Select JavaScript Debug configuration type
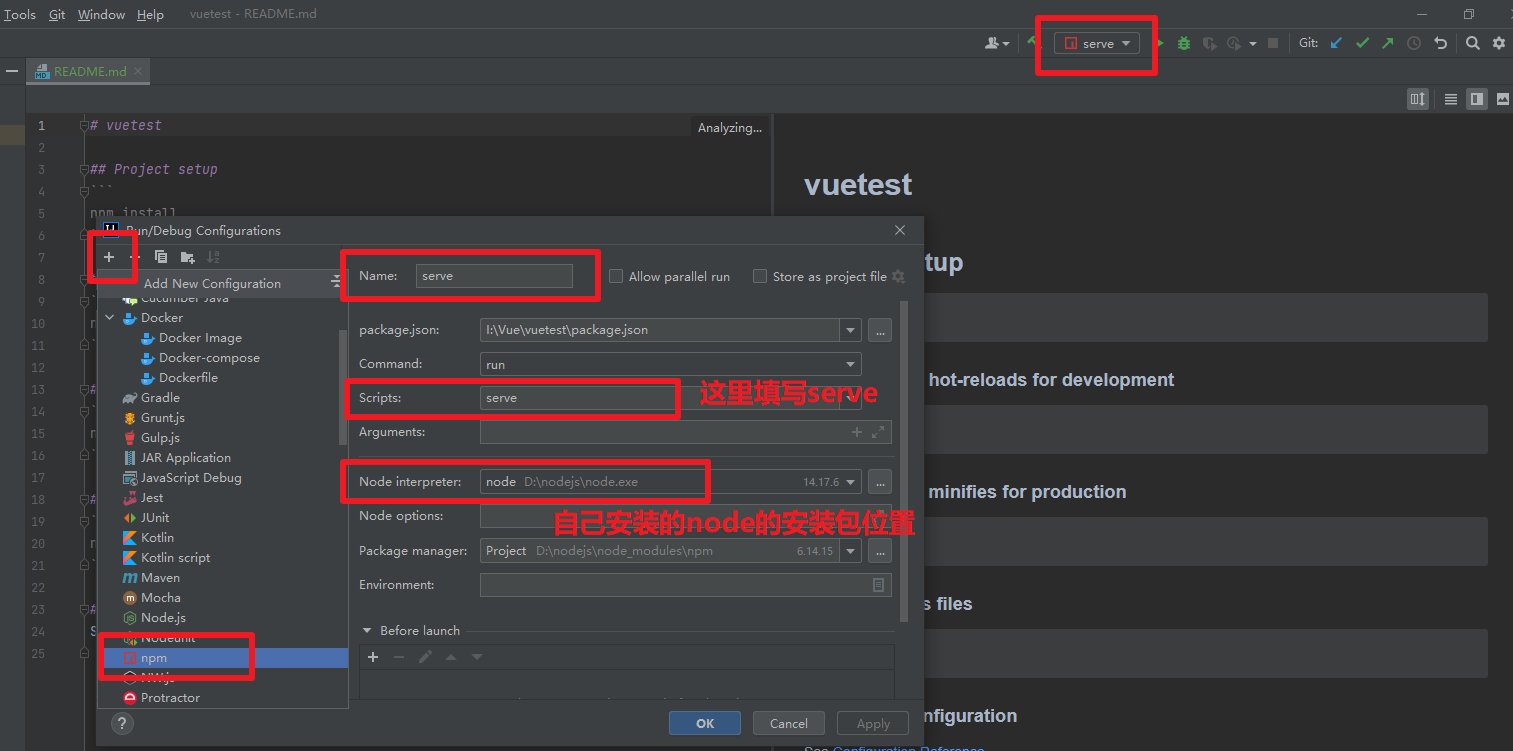The image size is (1513, 751). pos(191,478)
